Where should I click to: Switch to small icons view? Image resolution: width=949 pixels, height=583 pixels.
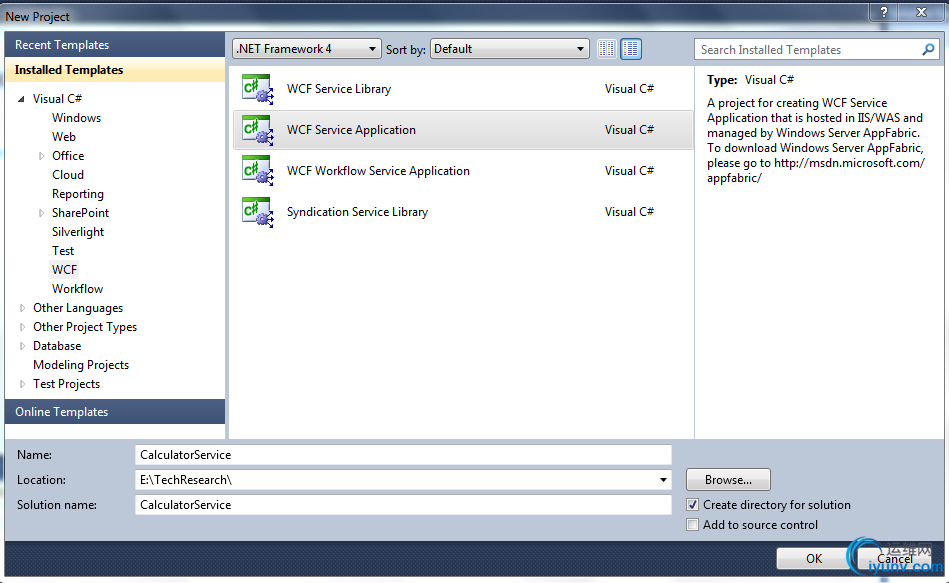pos(606,49)
